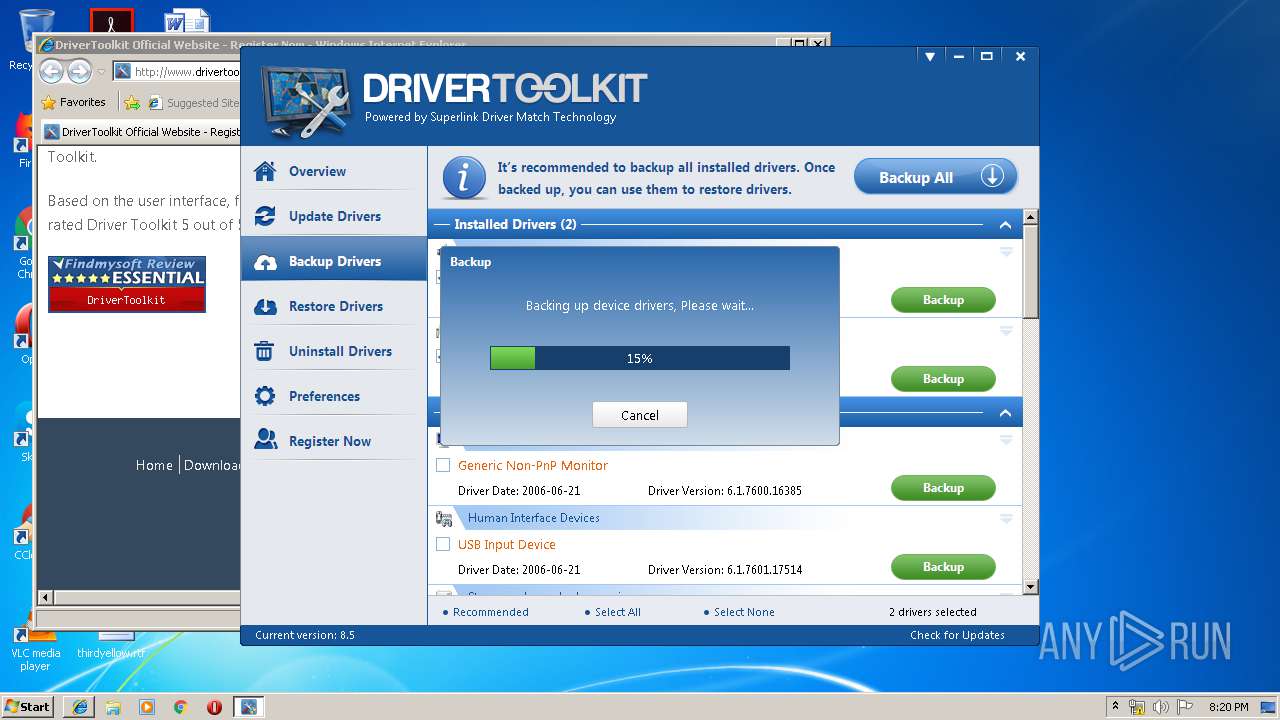Viewport: 1280px width, 720px height.
Task: Click Check for Updates link
Action: [x=957, y=635]
